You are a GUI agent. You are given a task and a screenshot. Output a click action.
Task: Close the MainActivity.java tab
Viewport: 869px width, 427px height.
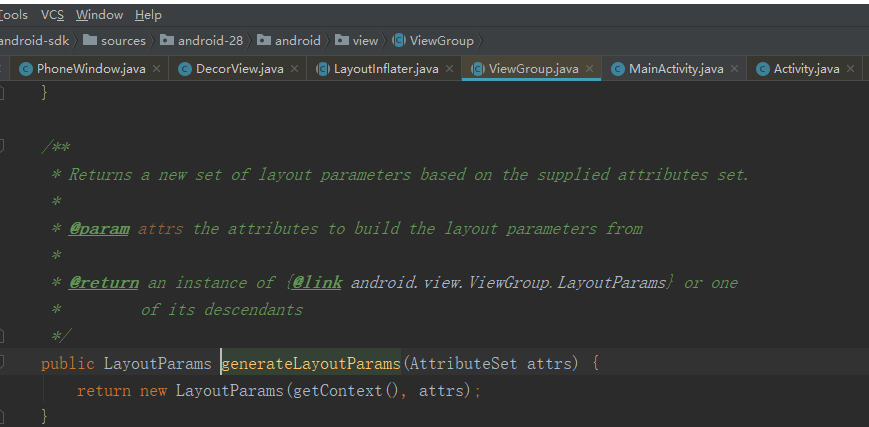click(x=734, y=69)
